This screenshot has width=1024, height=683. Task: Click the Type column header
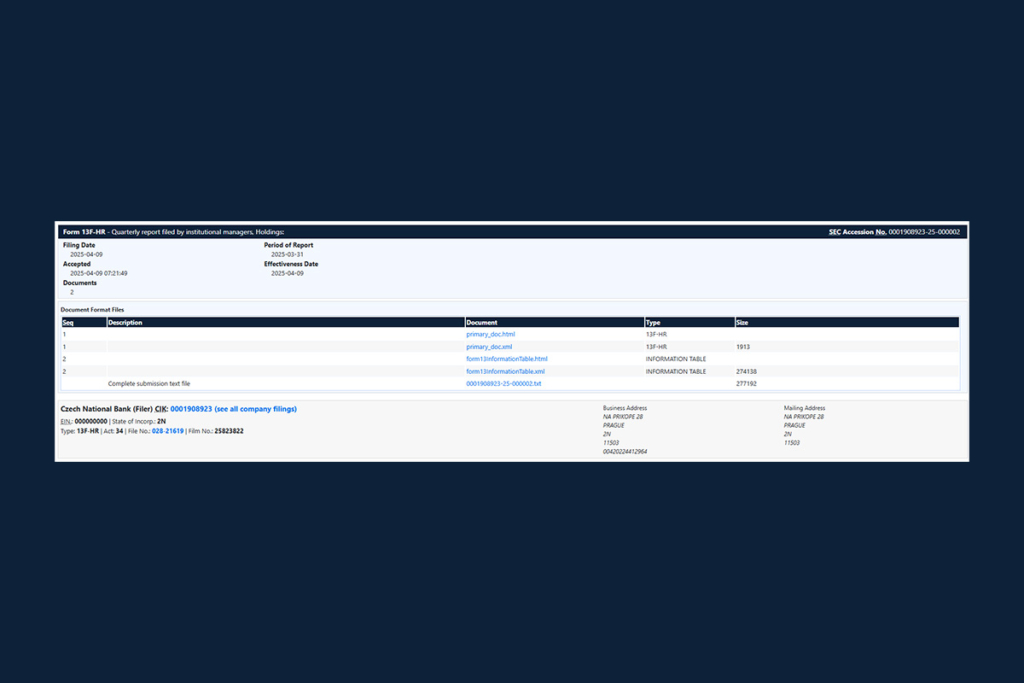[653, 323]
